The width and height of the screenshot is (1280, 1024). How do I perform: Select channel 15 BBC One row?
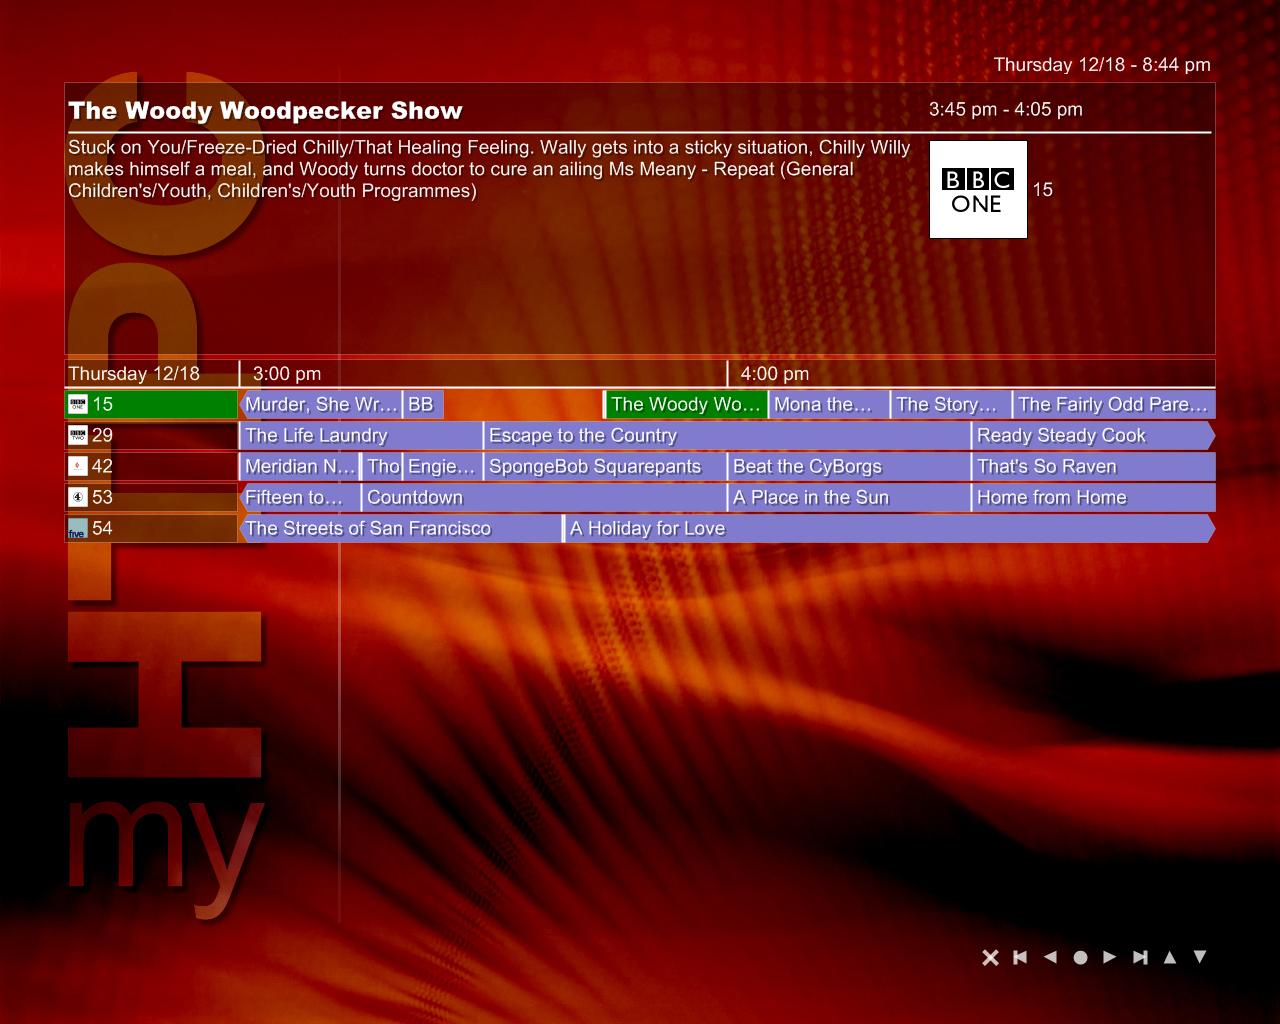click(x=151, y=405)
